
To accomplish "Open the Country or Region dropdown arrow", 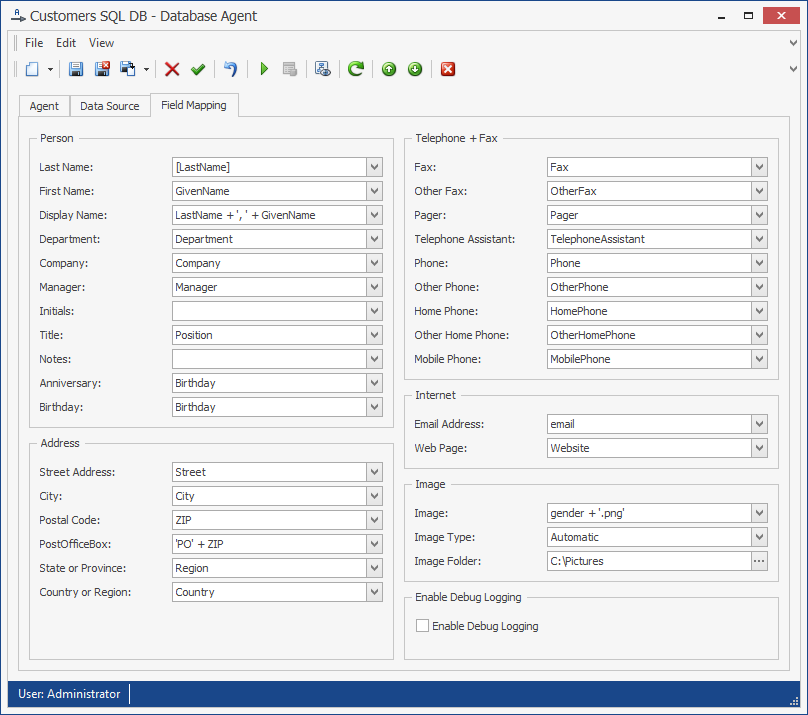I will [375, 592].
